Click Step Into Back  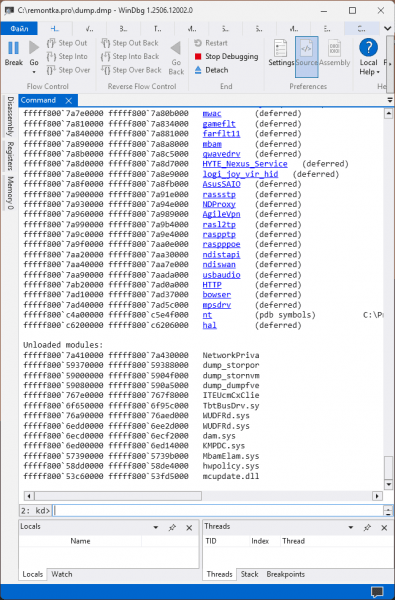(x=130, y=57)
